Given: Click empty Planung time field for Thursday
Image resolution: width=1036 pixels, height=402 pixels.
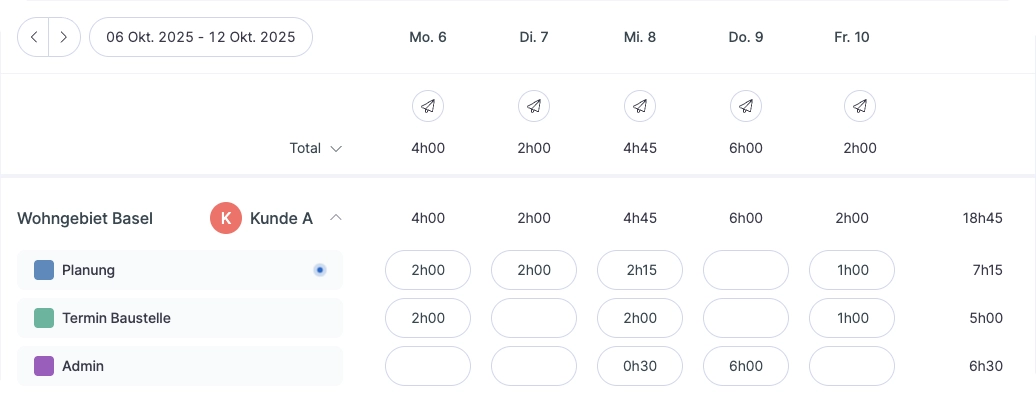Looking at the screenshot, I should pyautogui.click(x=746, y=270).
